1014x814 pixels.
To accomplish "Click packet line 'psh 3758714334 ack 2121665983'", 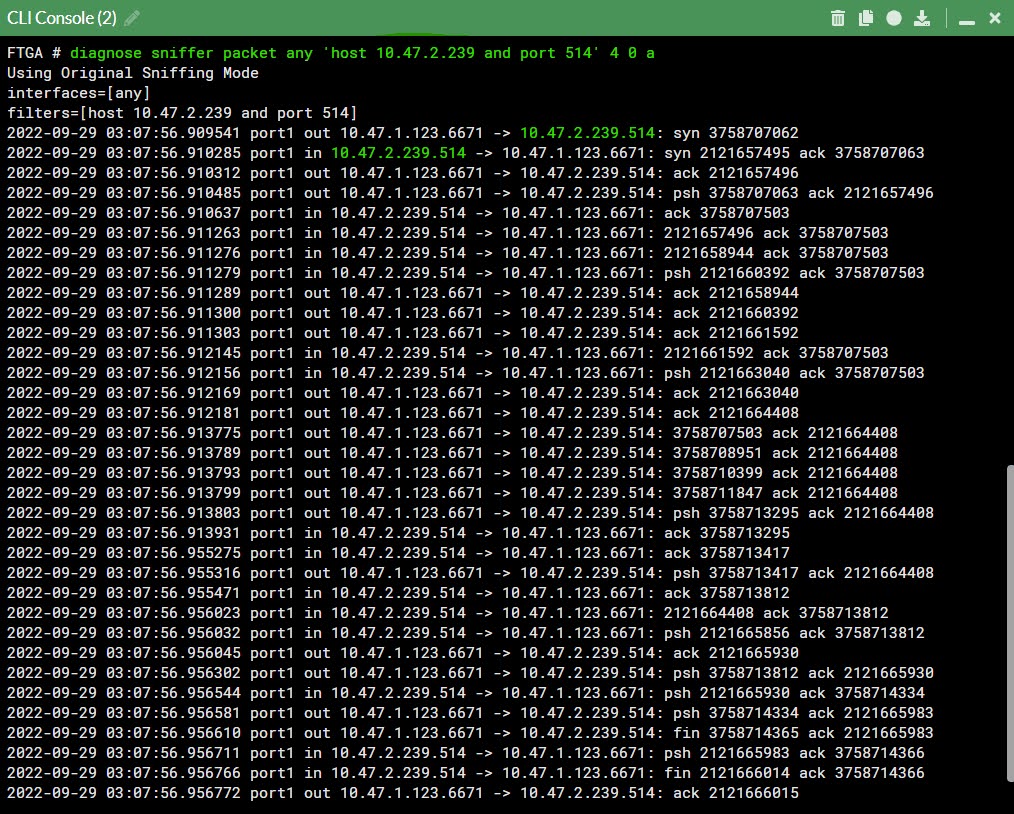I will pyautogui.click(x=470, y=714).
